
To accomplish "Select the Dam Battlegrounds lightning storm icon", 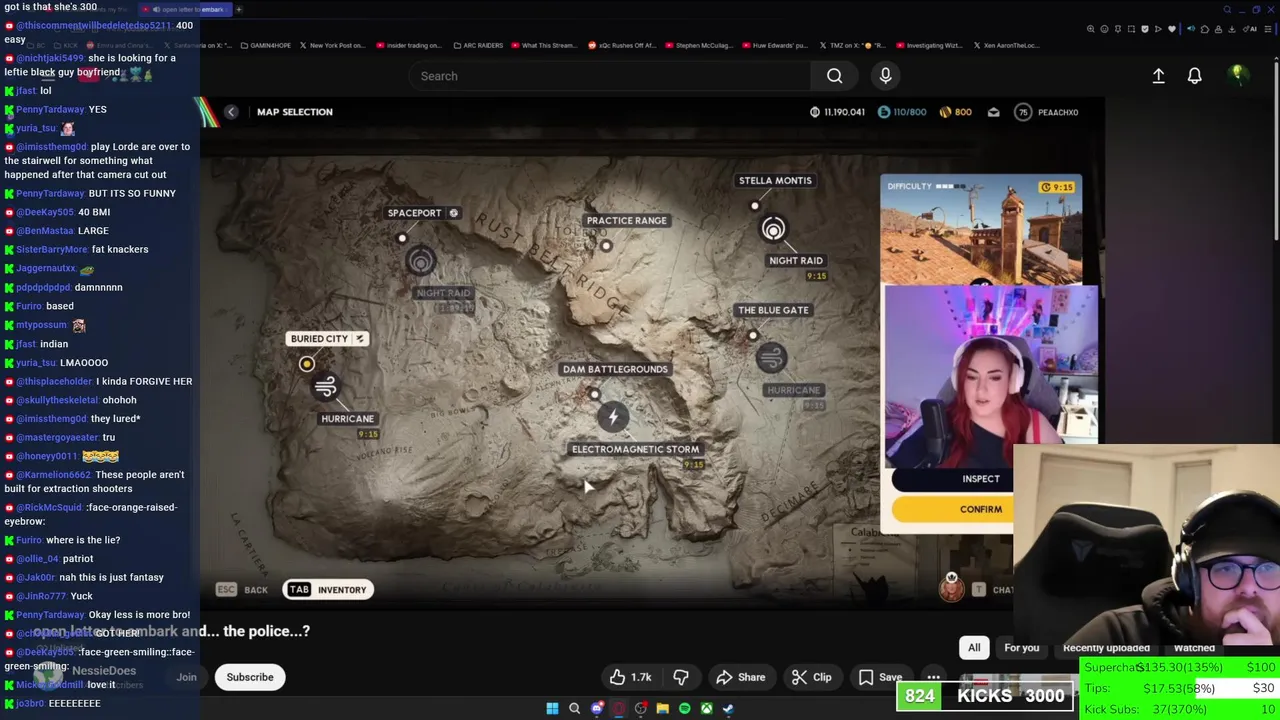I will (614, 416).
